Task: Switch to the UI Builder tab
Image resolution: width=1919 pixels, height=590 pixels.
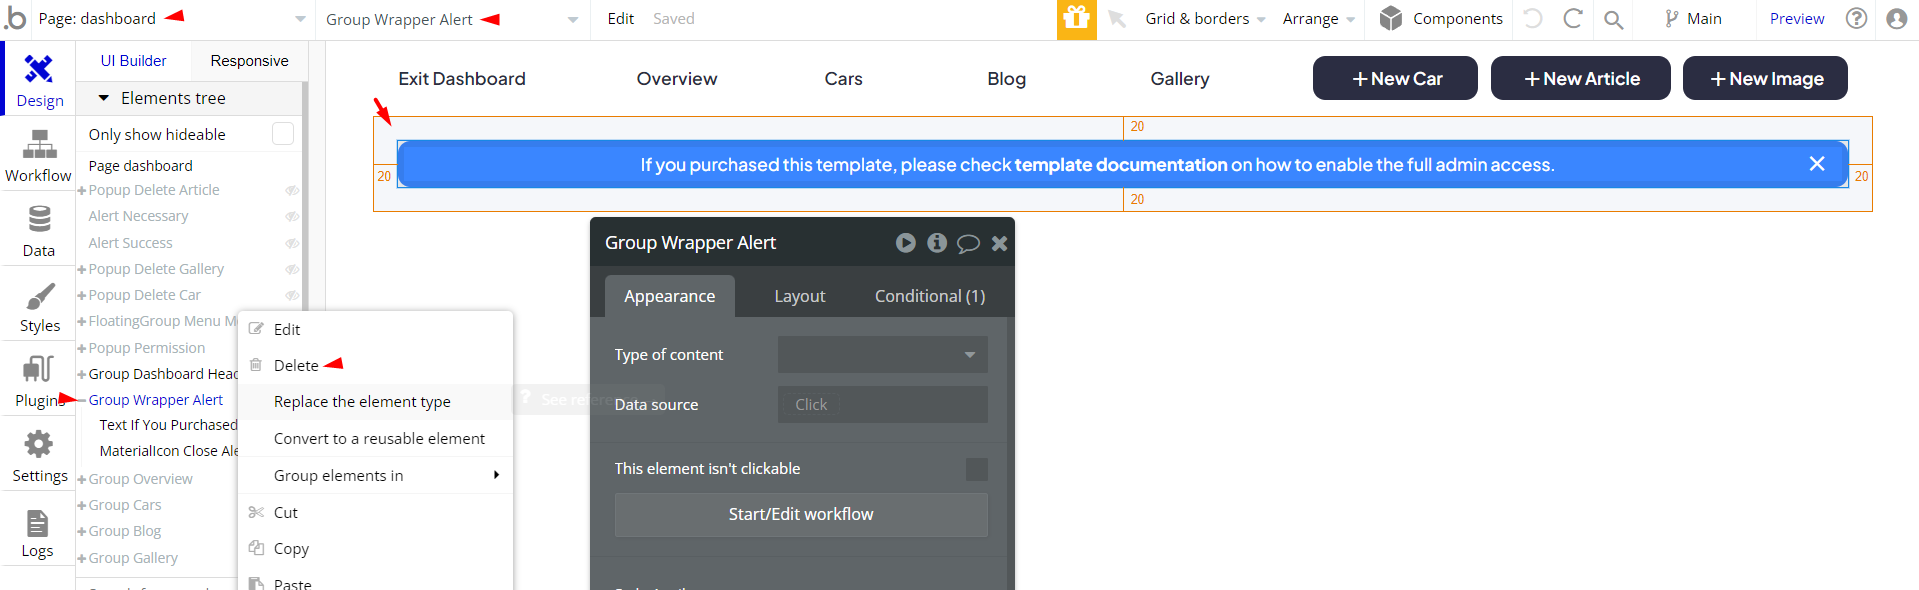Action: (x=133, y=61)
